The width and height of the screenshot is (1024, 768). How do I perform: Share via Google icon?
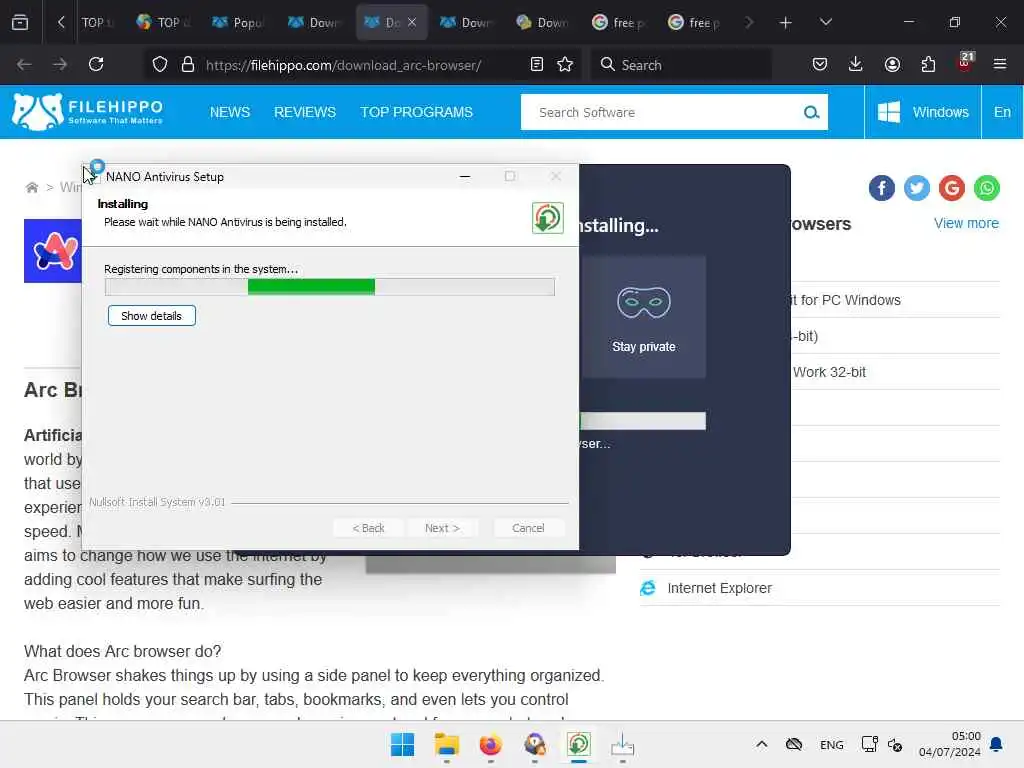[952, 188]
